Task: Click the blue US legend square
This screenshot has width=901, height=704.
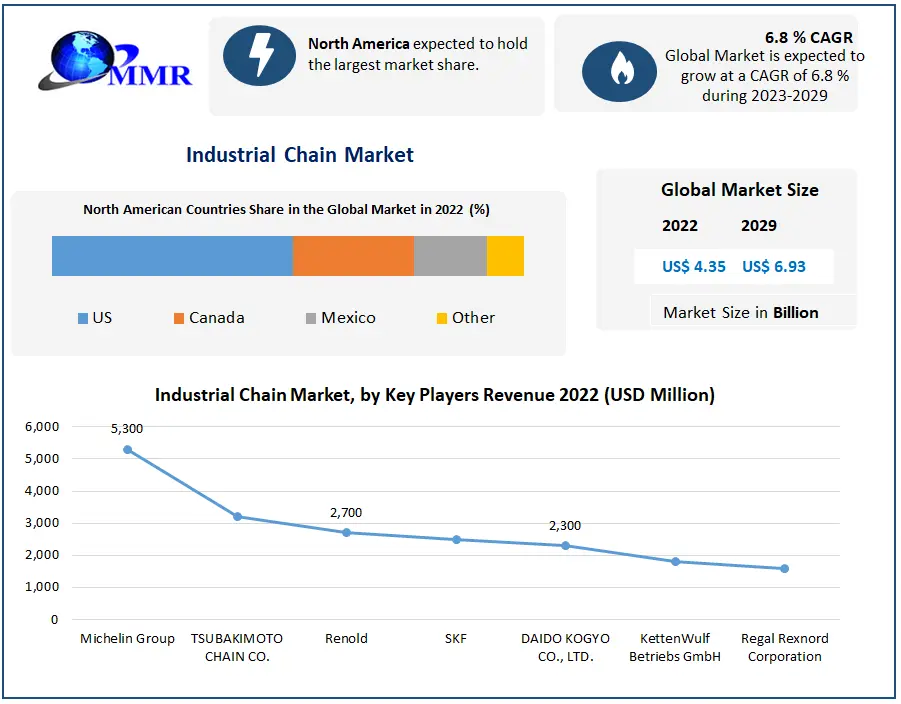Action: tap(83, 318)
